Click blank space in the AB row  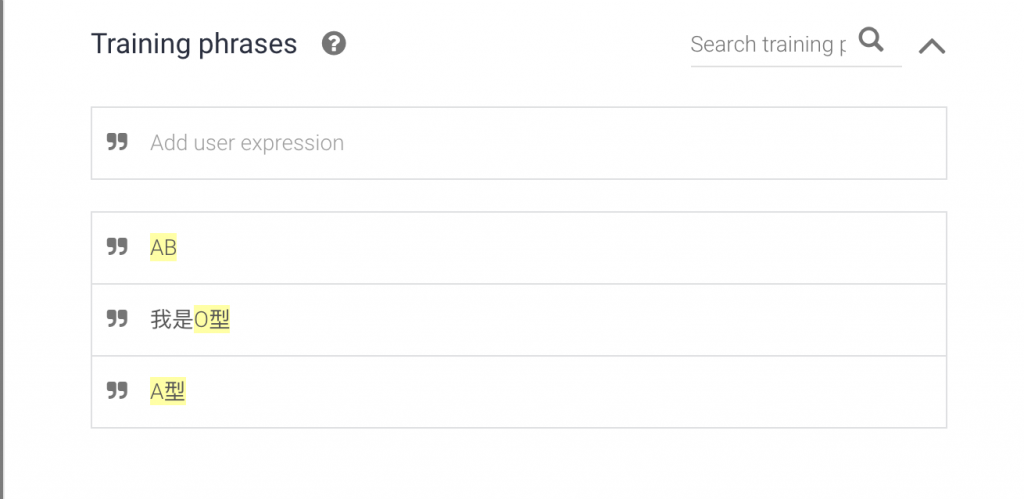560,248
